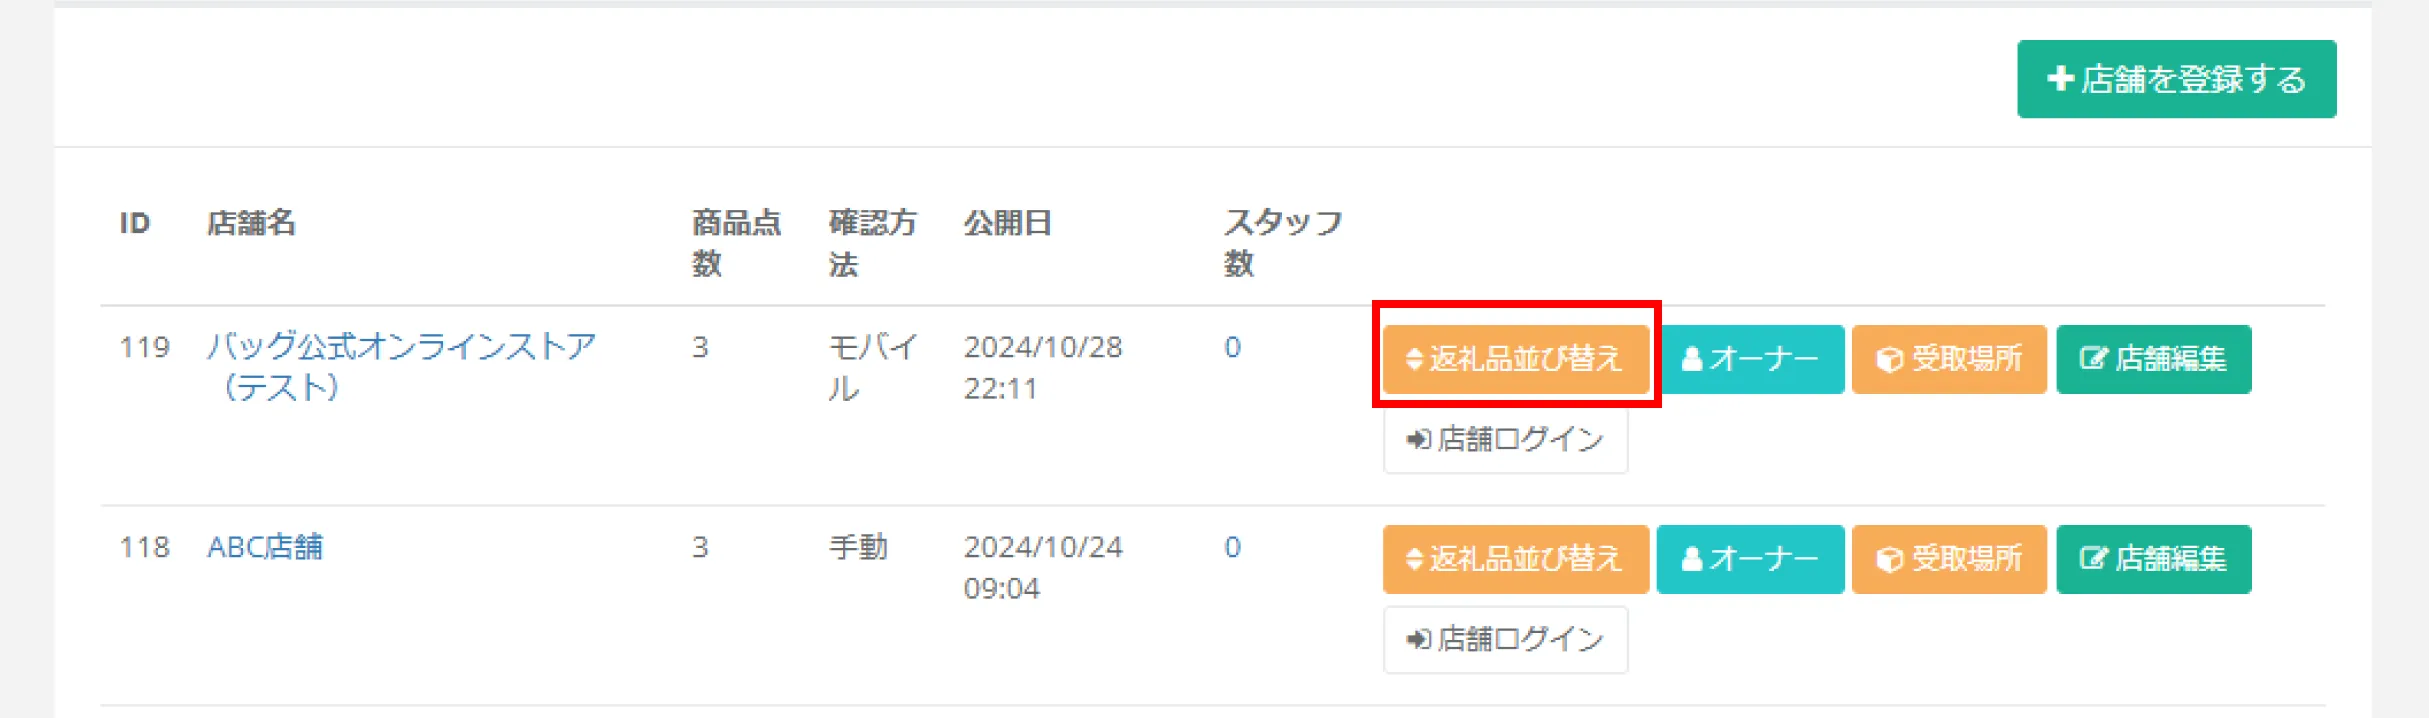Open the ABC店舗 store link
The image size is (2429, 718).
coord(265,547)
